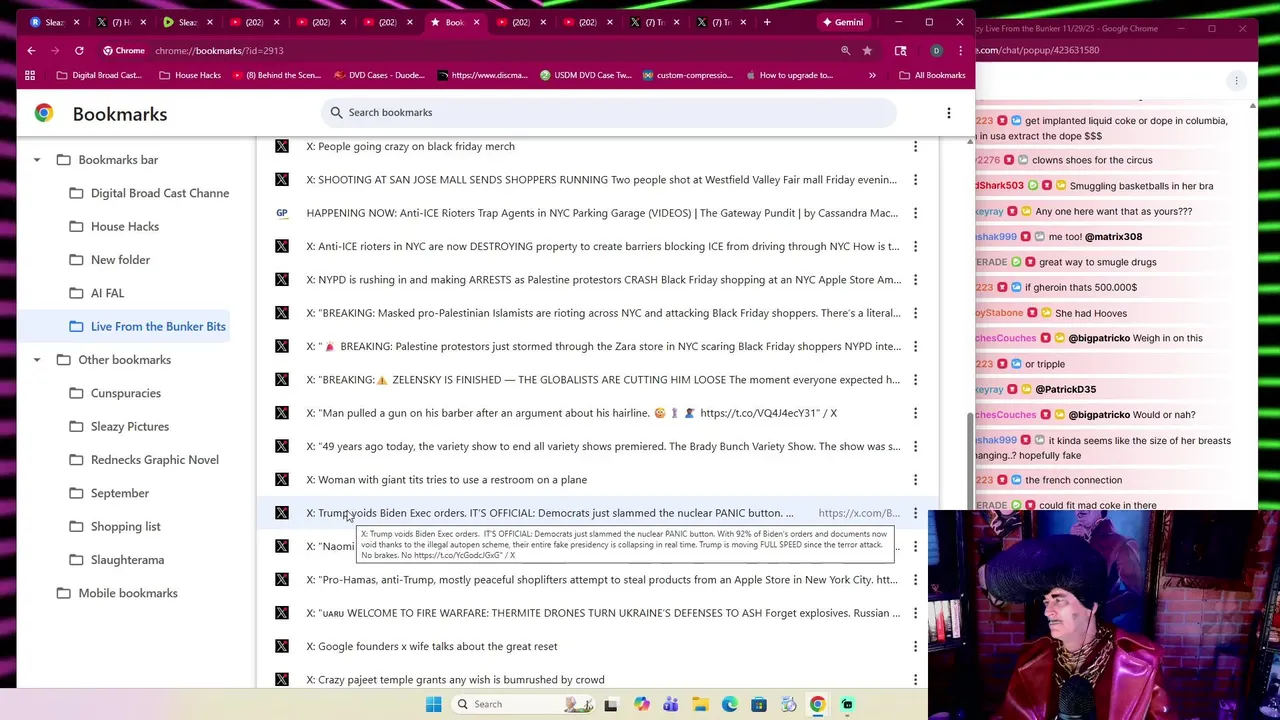
Task: Open more actions for the Gateway Pundit bookmark
Action: pos(915,213)
